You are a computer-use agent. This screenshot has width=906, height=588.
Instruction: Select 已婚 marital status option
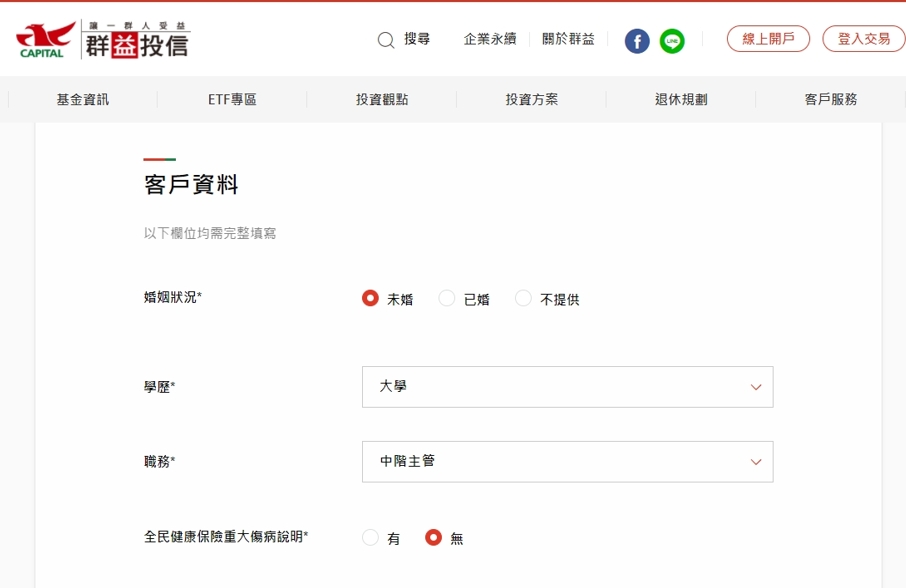[x=447, y=298]
